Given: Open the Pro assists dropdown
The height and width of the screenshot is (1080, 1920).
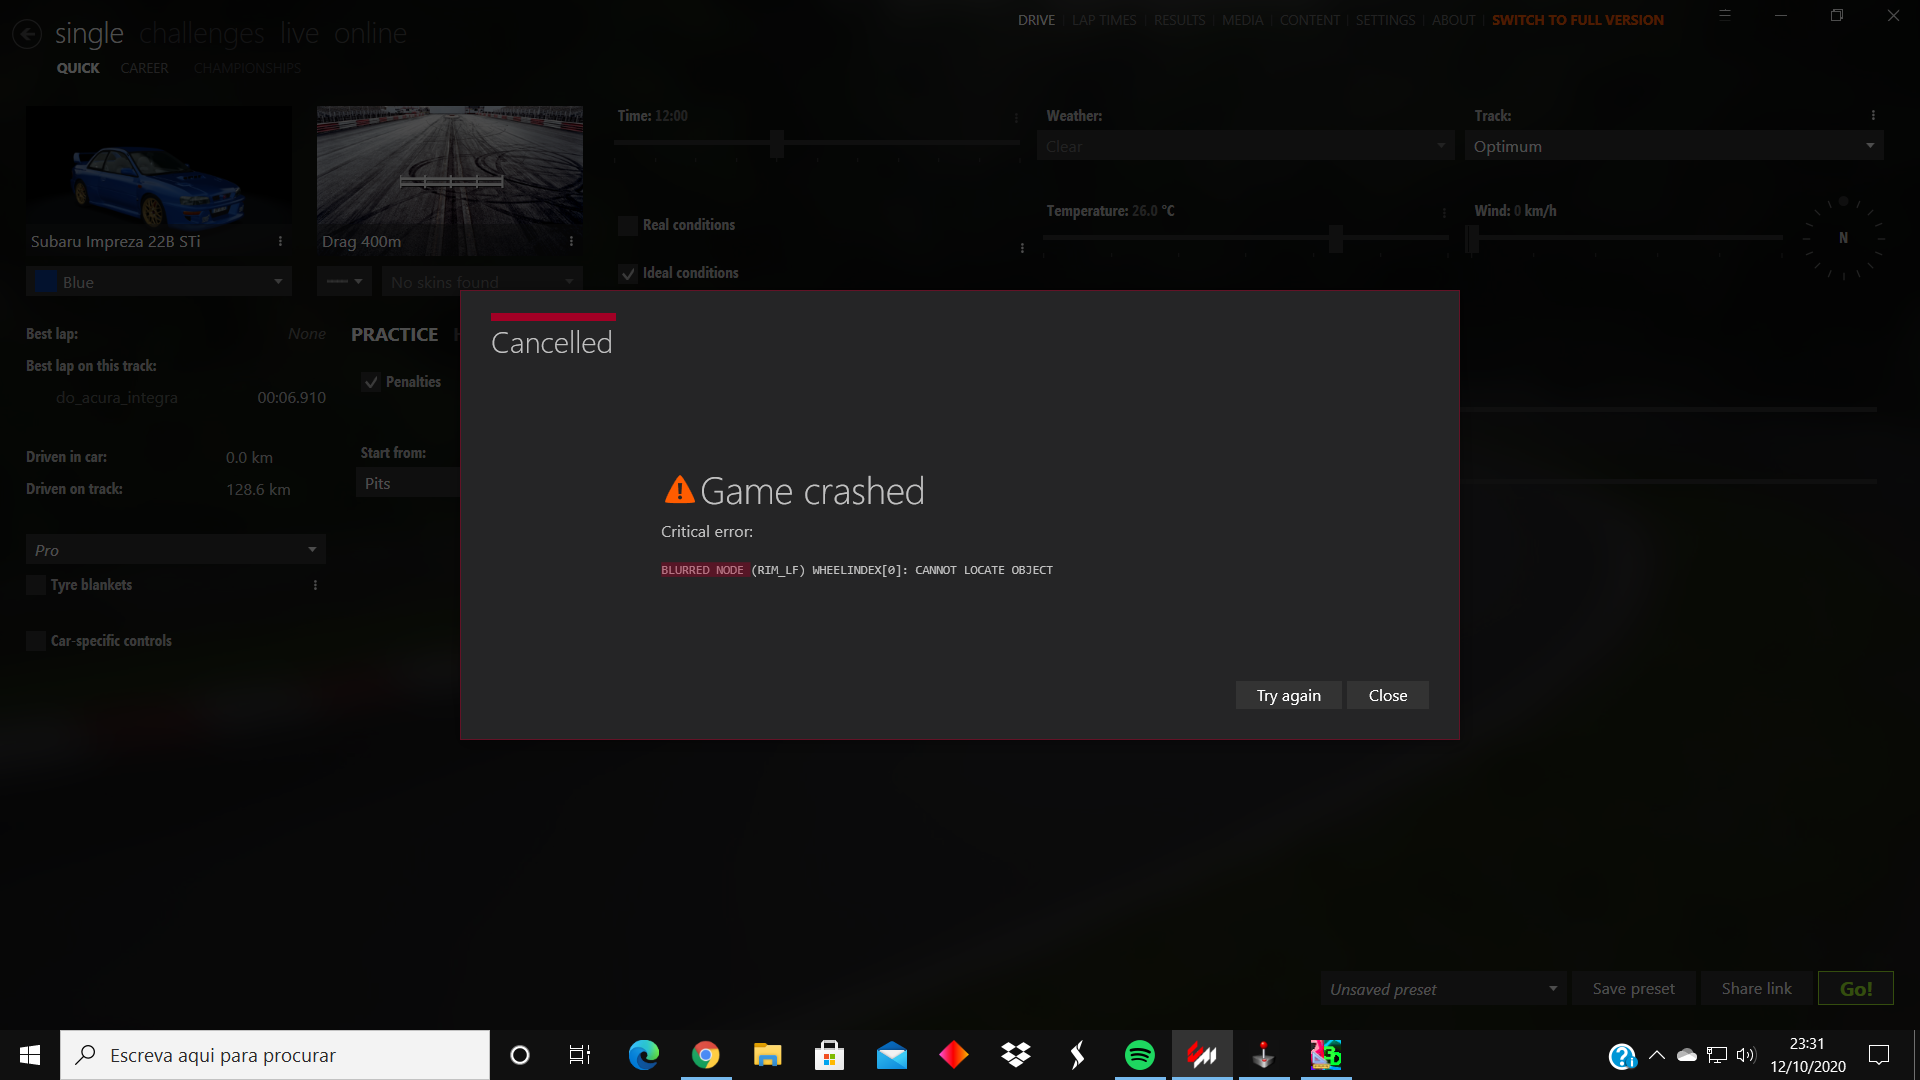Looking at the screenshot, I should pos(176,550).
